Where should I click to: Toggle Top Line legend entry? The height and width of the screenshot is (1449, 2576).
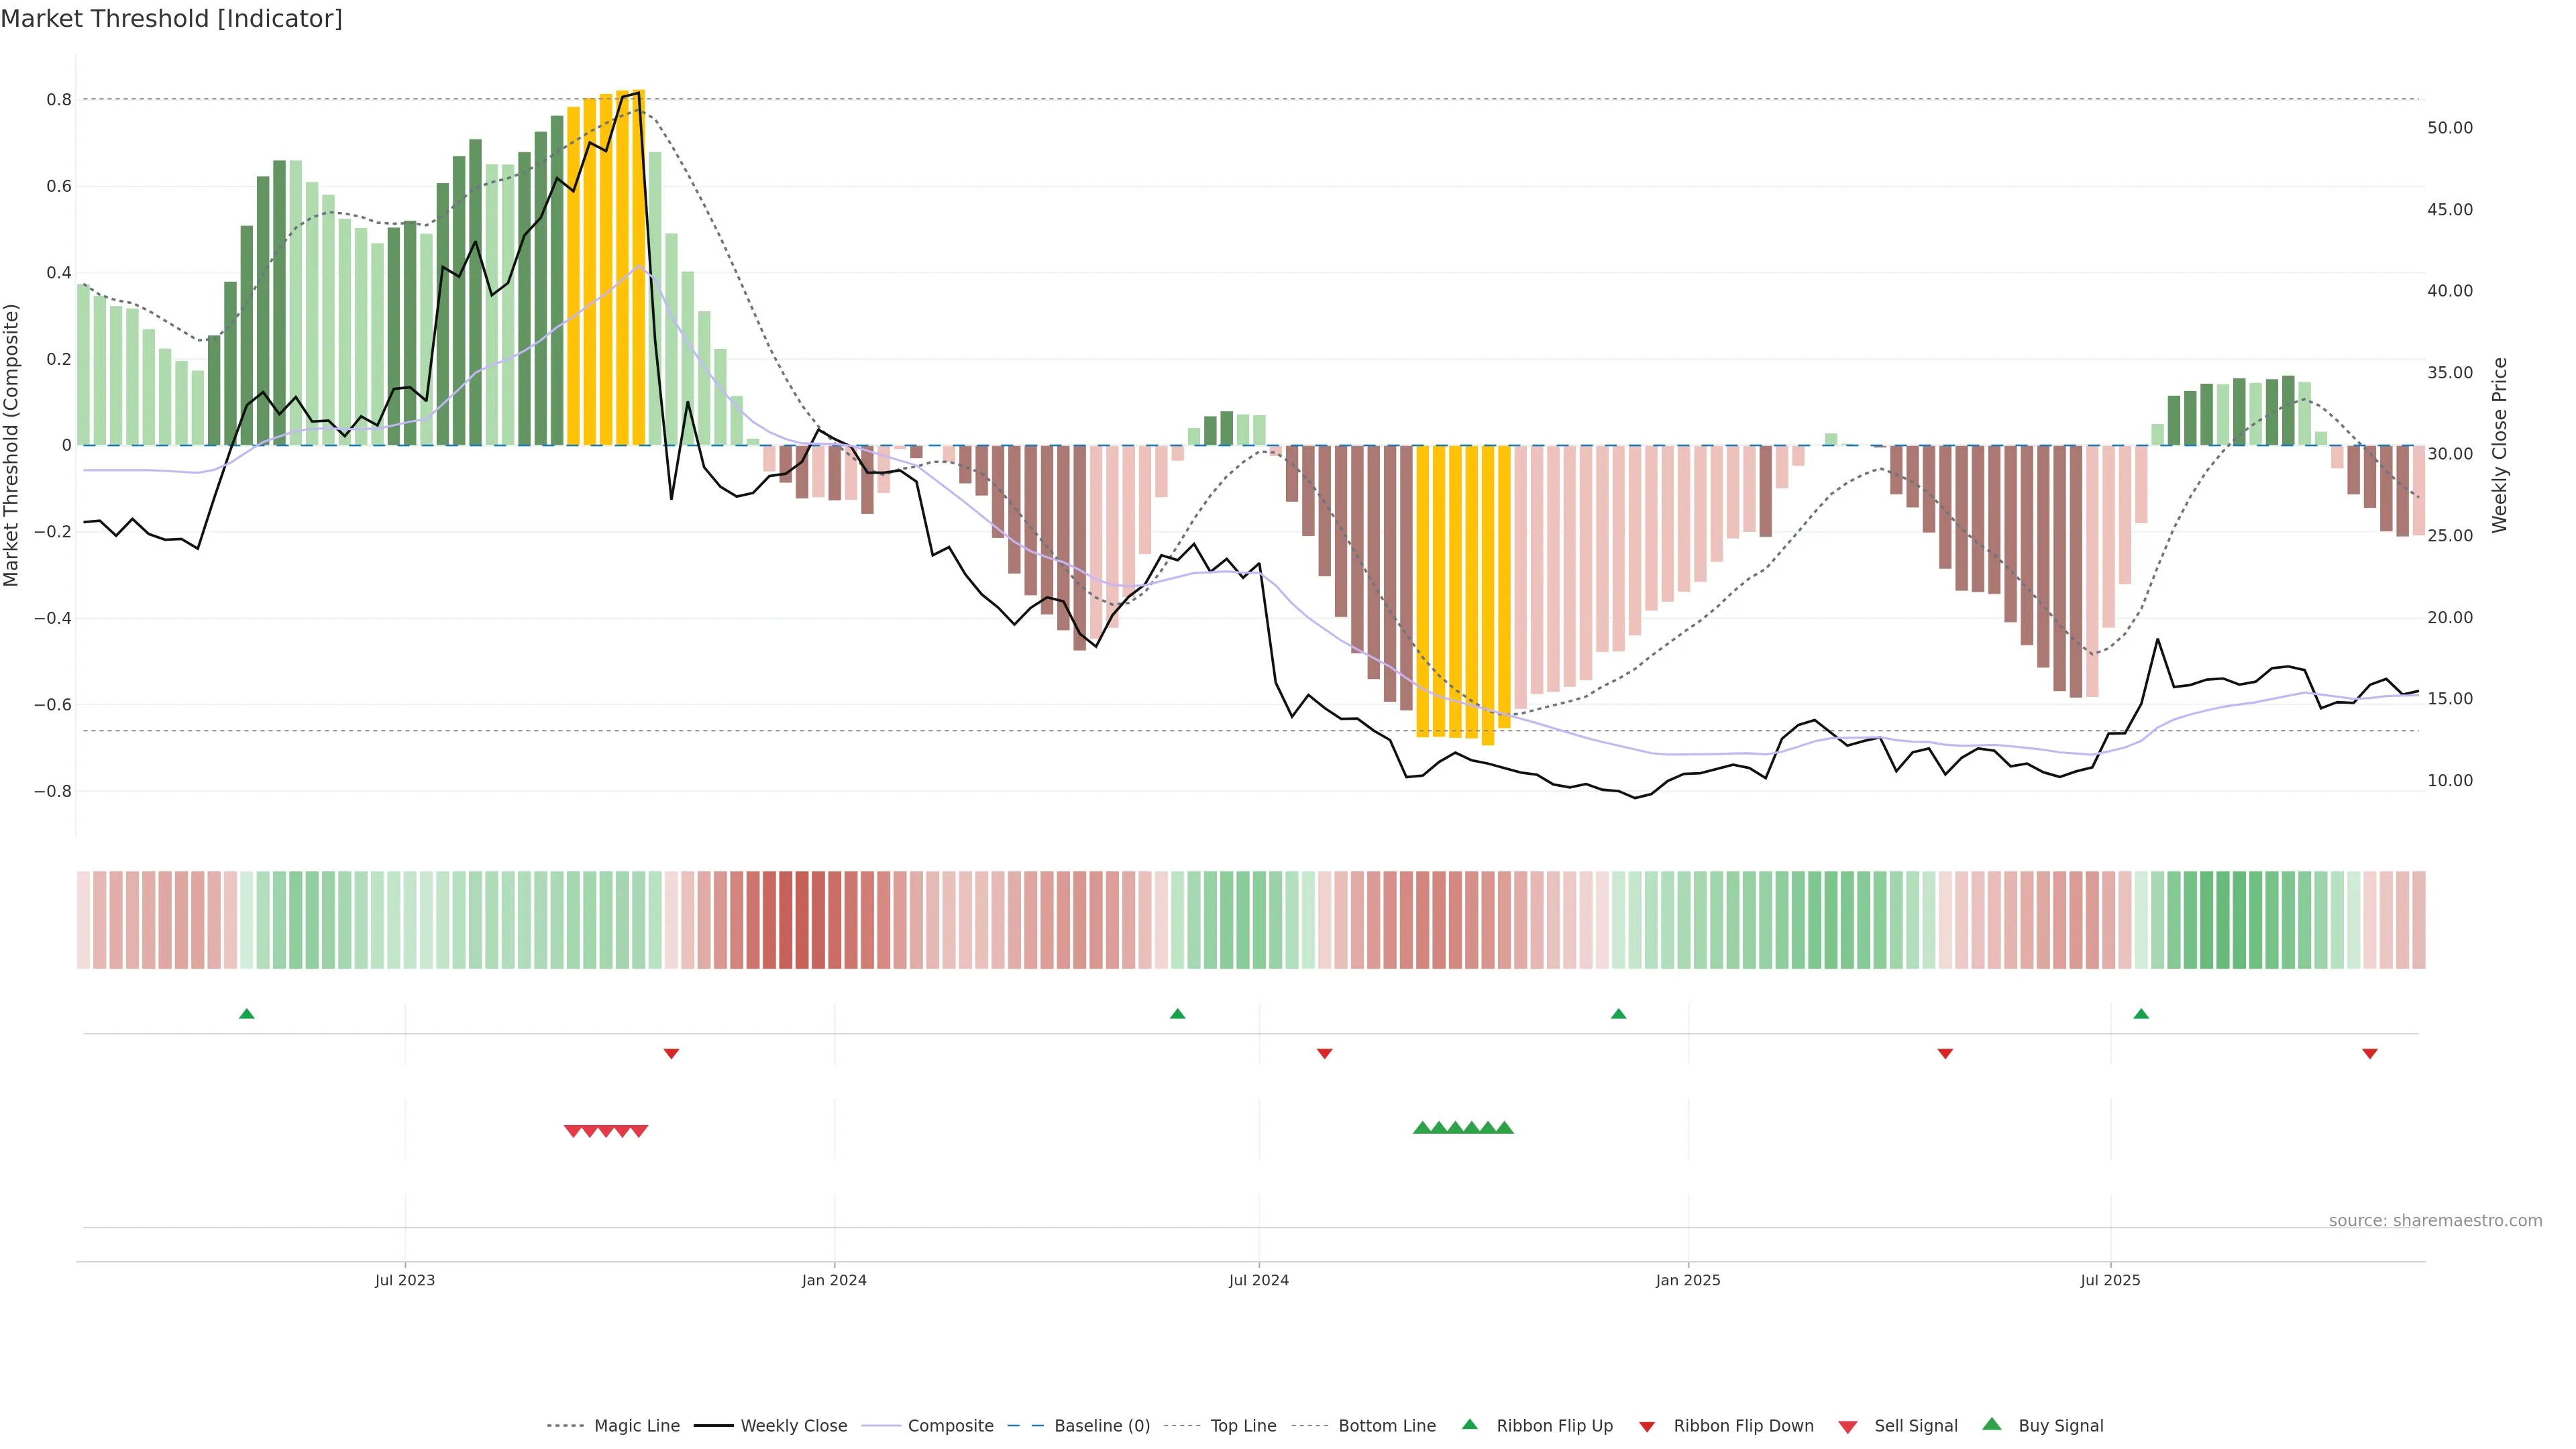[1243, 1426]
